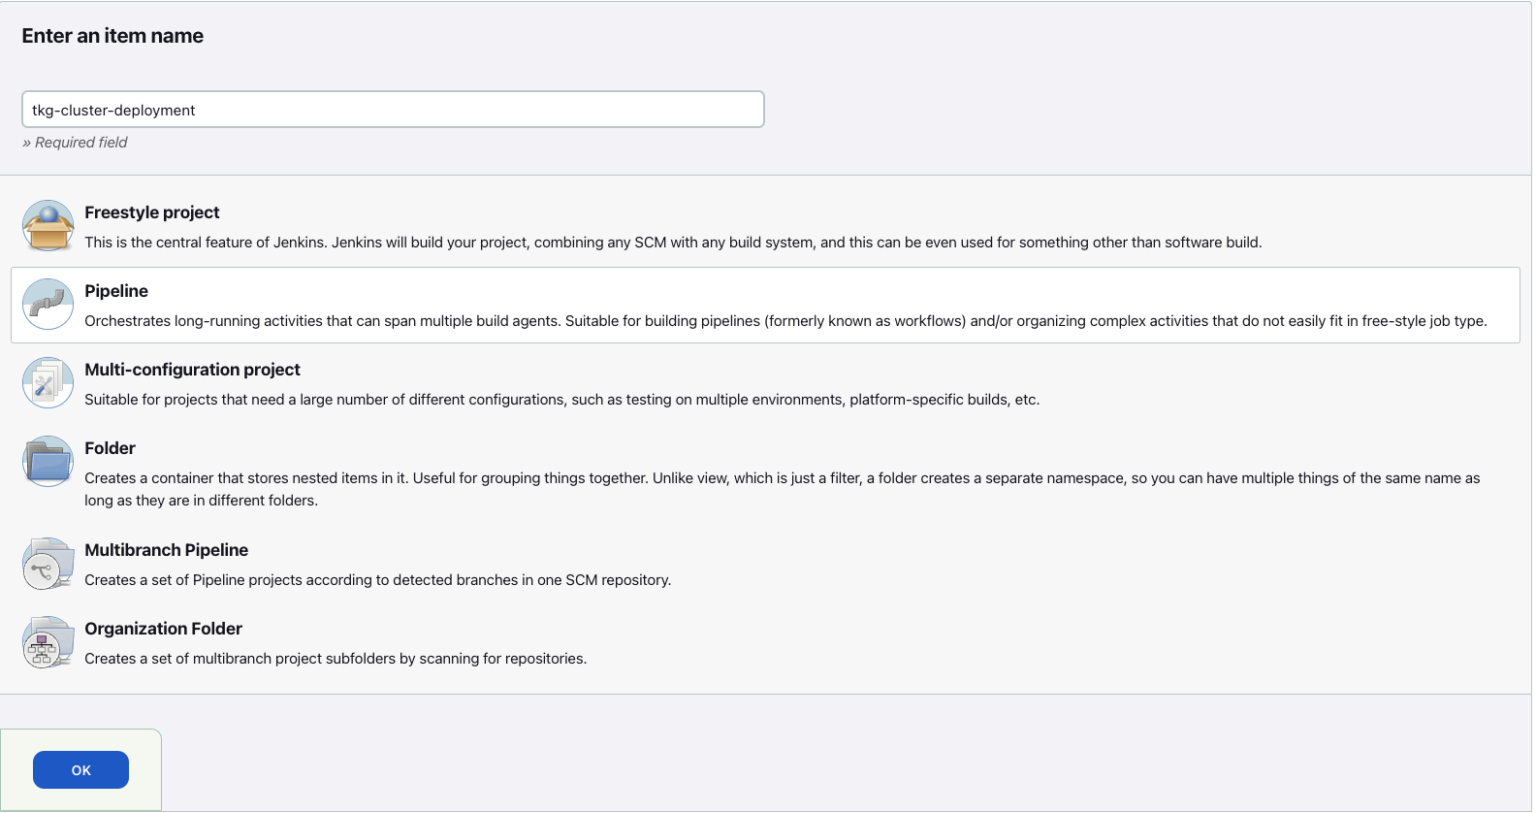
Task: Click the item name text field
Action: click(392, 110)
